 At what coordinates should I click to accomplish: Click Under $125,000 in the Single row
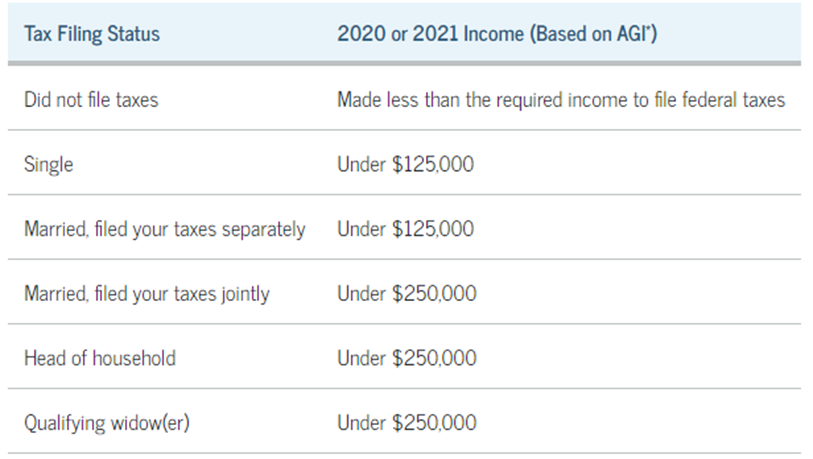pos(405,164)
